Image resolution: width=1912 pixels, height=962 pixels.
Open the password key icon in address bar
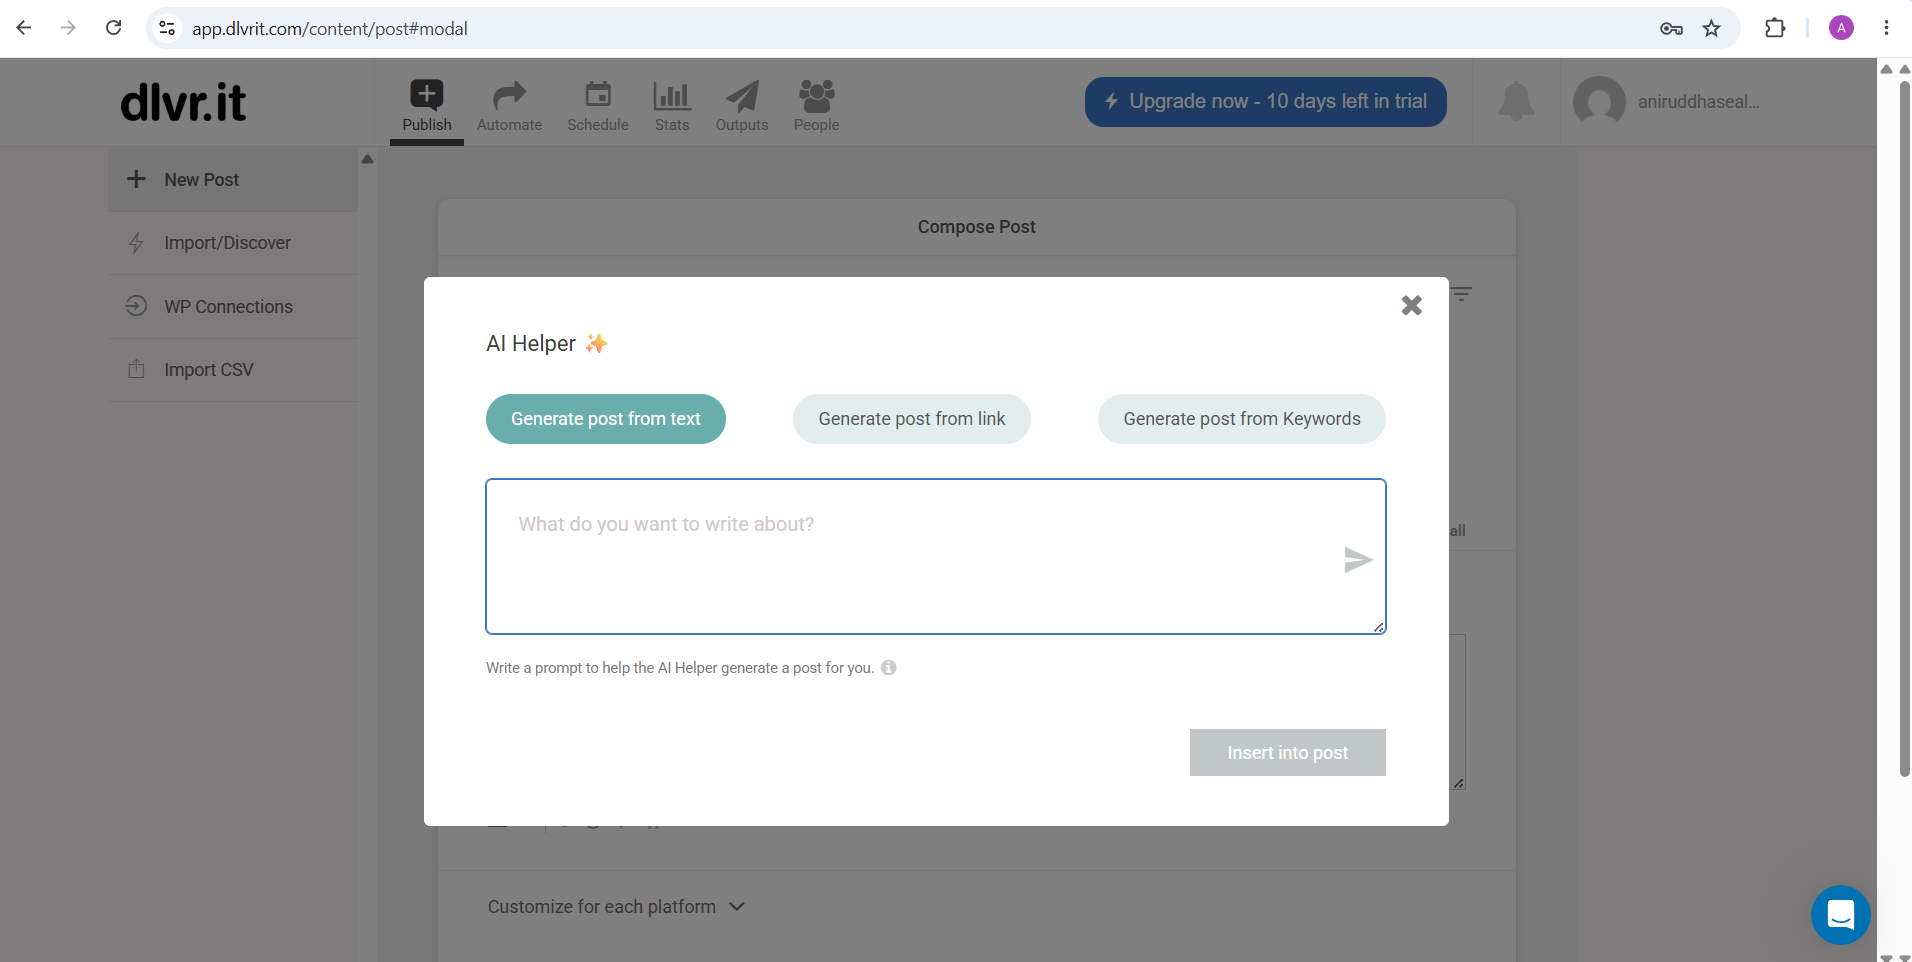click(1671, 28)
